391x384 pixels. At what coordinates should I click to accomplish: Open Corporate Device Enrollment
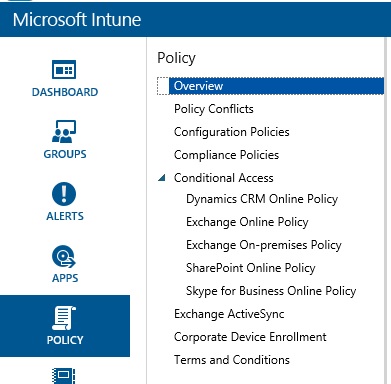coord(250,337)
